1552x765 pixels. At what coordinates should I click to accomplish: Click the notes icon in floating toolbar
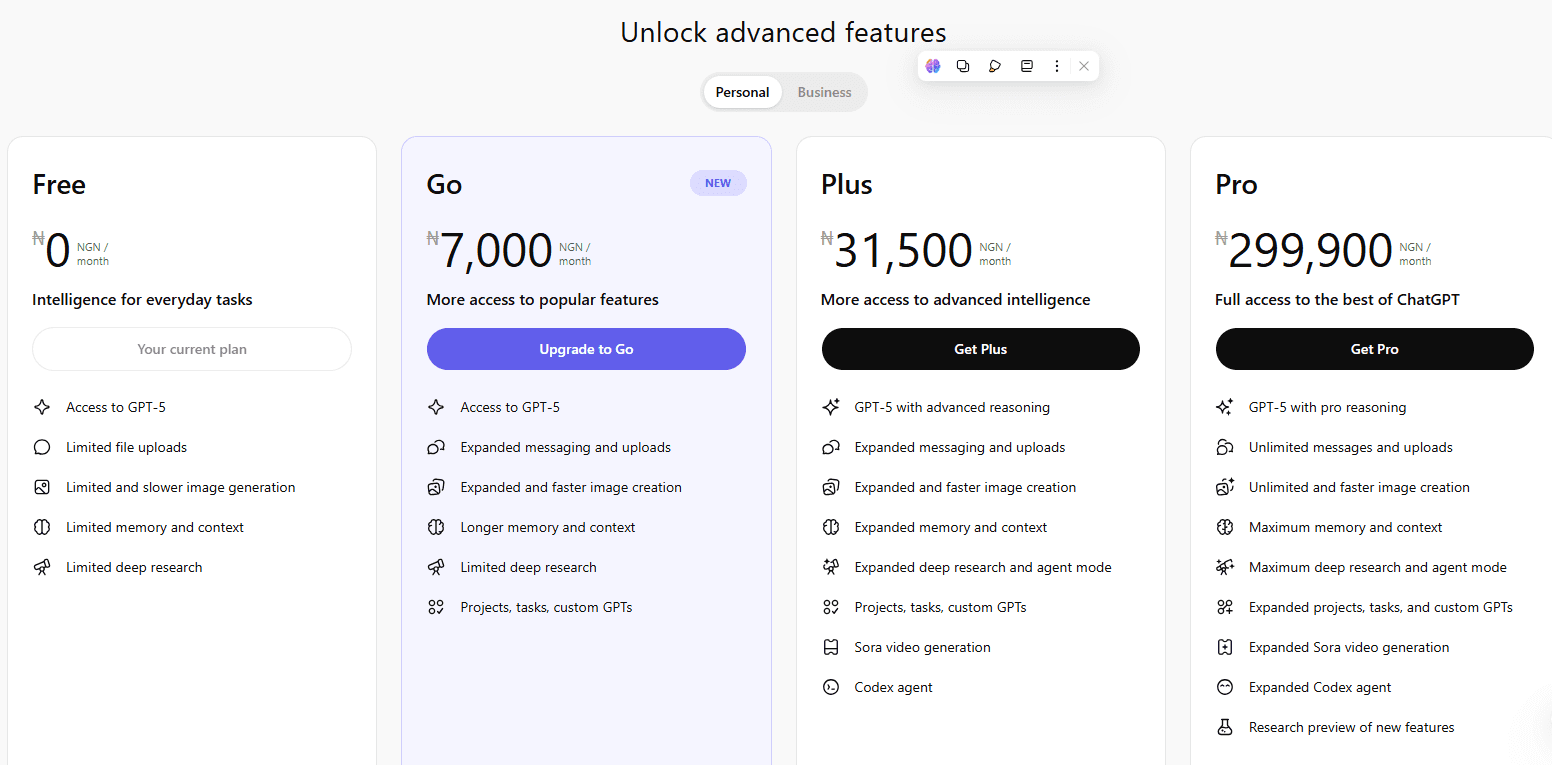pos(1026,66)
